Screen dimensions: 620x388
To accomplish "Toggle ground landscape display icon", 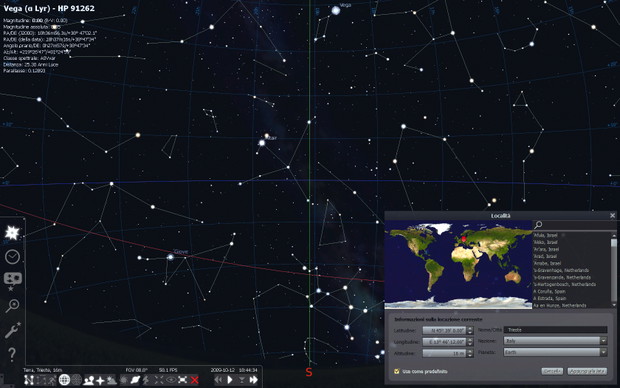I will tap(89, 380).
